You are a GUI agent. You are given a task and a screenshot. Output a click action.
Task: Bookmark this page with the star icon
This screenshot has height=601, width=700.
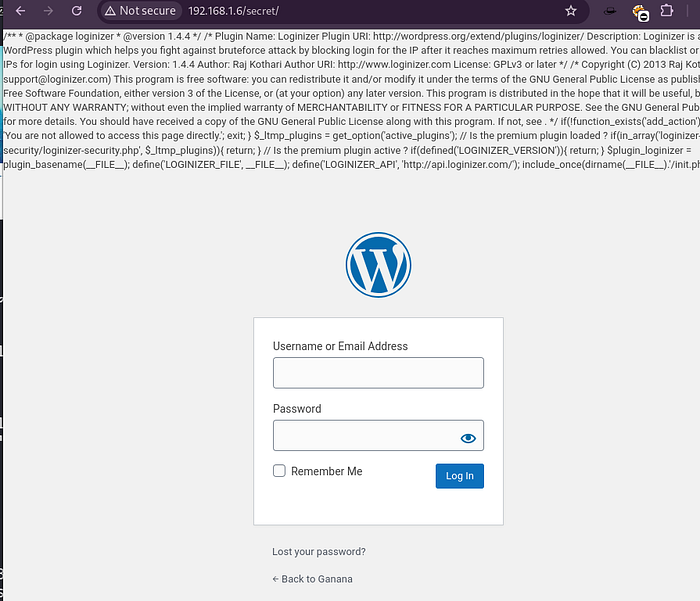tap(571, 11)
